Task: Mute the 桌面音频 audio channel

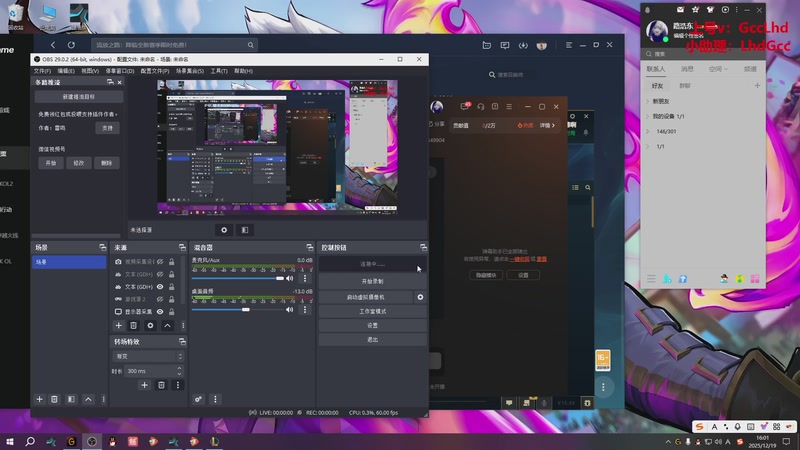Action: click(x=289, y=310)
